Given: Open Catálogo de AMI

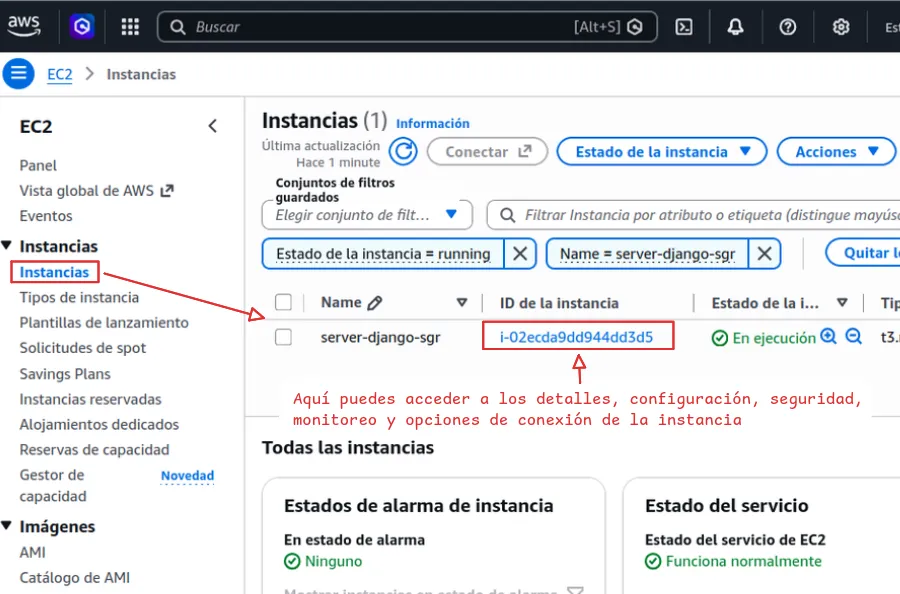Looking at the screenshot, I should click(75, 577).
